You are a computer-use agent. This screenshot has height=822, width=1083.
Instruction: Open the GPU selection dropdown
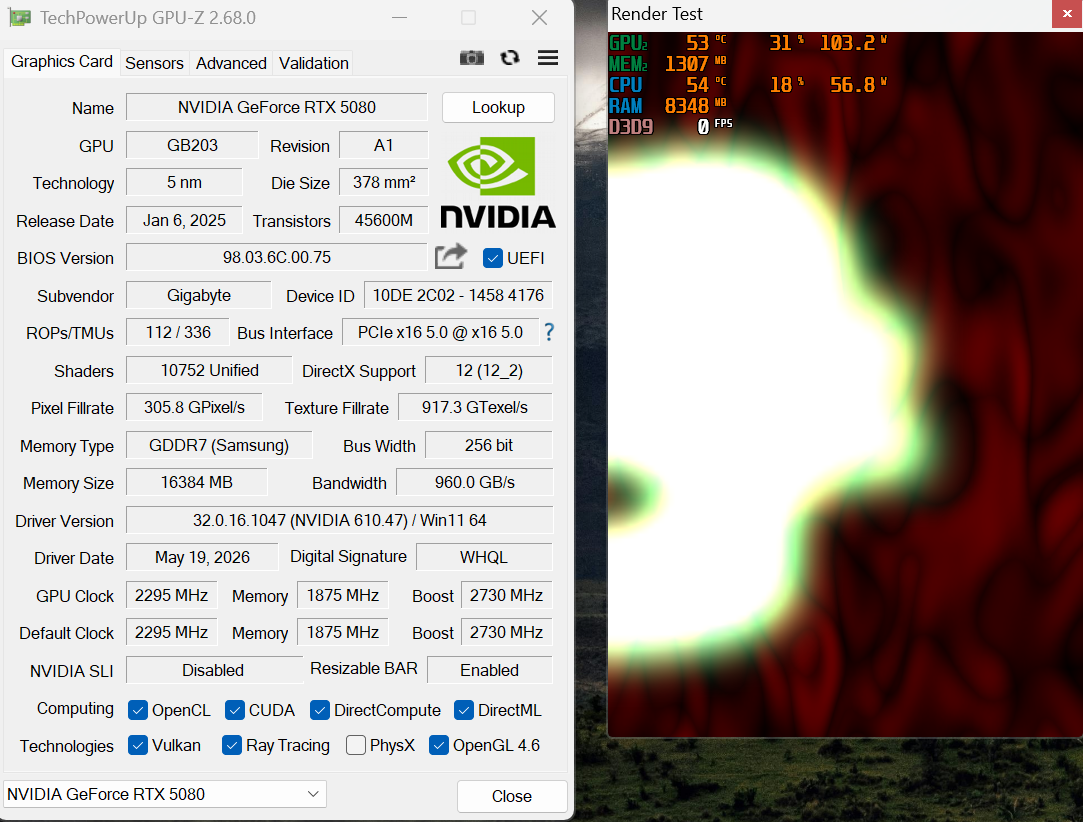[165, 794]
